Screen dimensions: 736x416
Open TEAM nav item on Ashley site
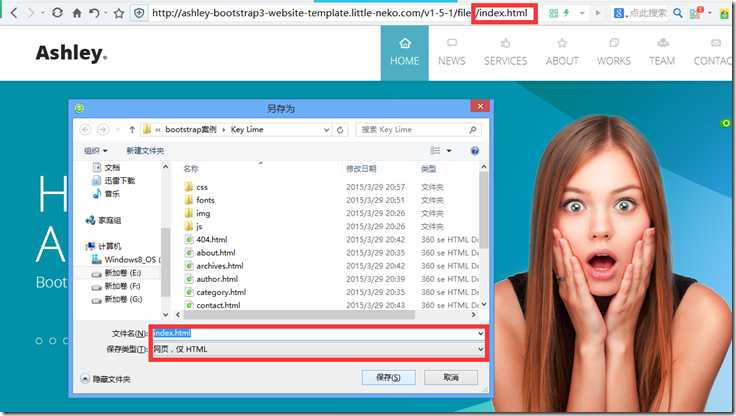(662, 53)
